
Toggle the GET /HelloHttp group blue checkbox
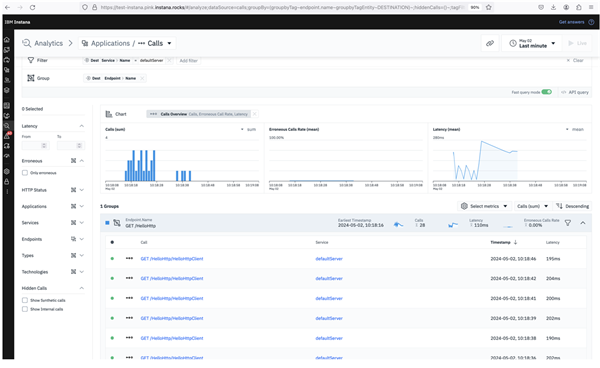pos(108,223)
